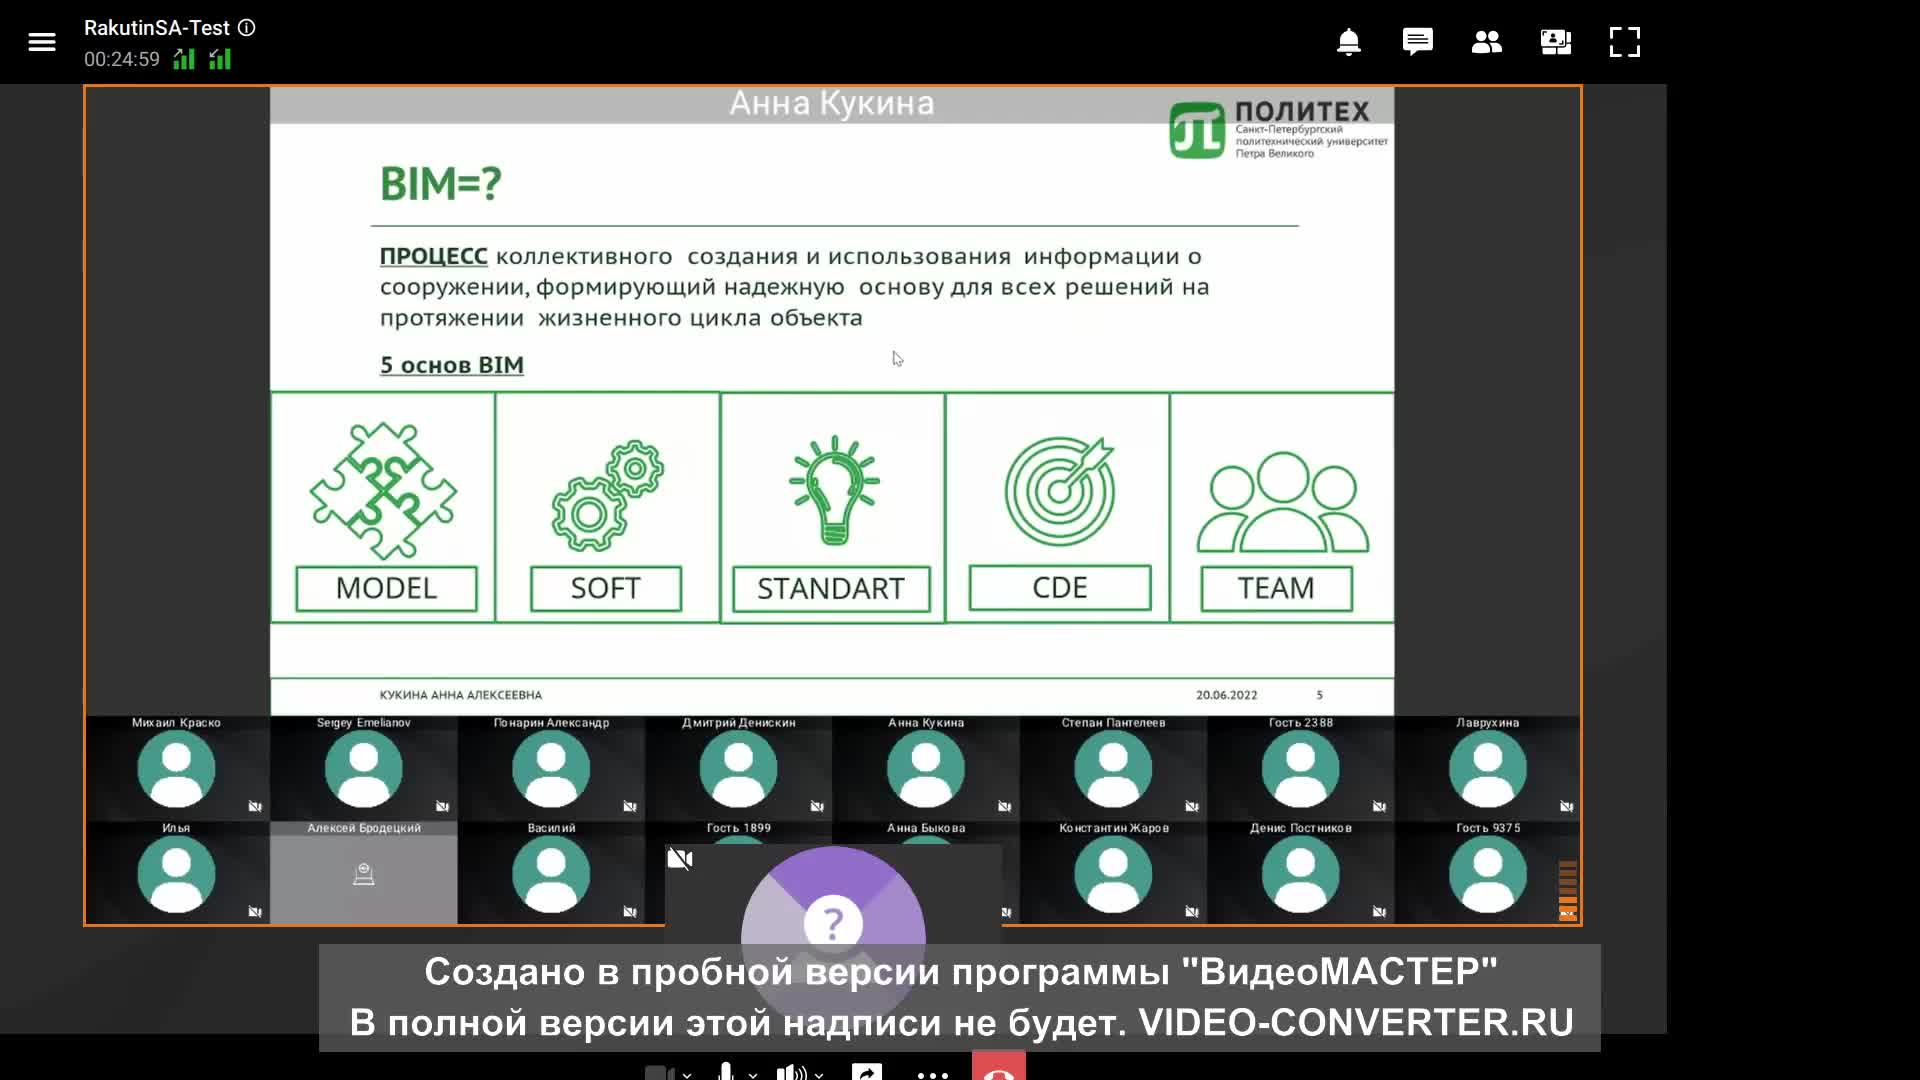Select Лаврухина participant tile
The width and height of the screenshot is (1920, 1080).
click(x=1488, y=768)
